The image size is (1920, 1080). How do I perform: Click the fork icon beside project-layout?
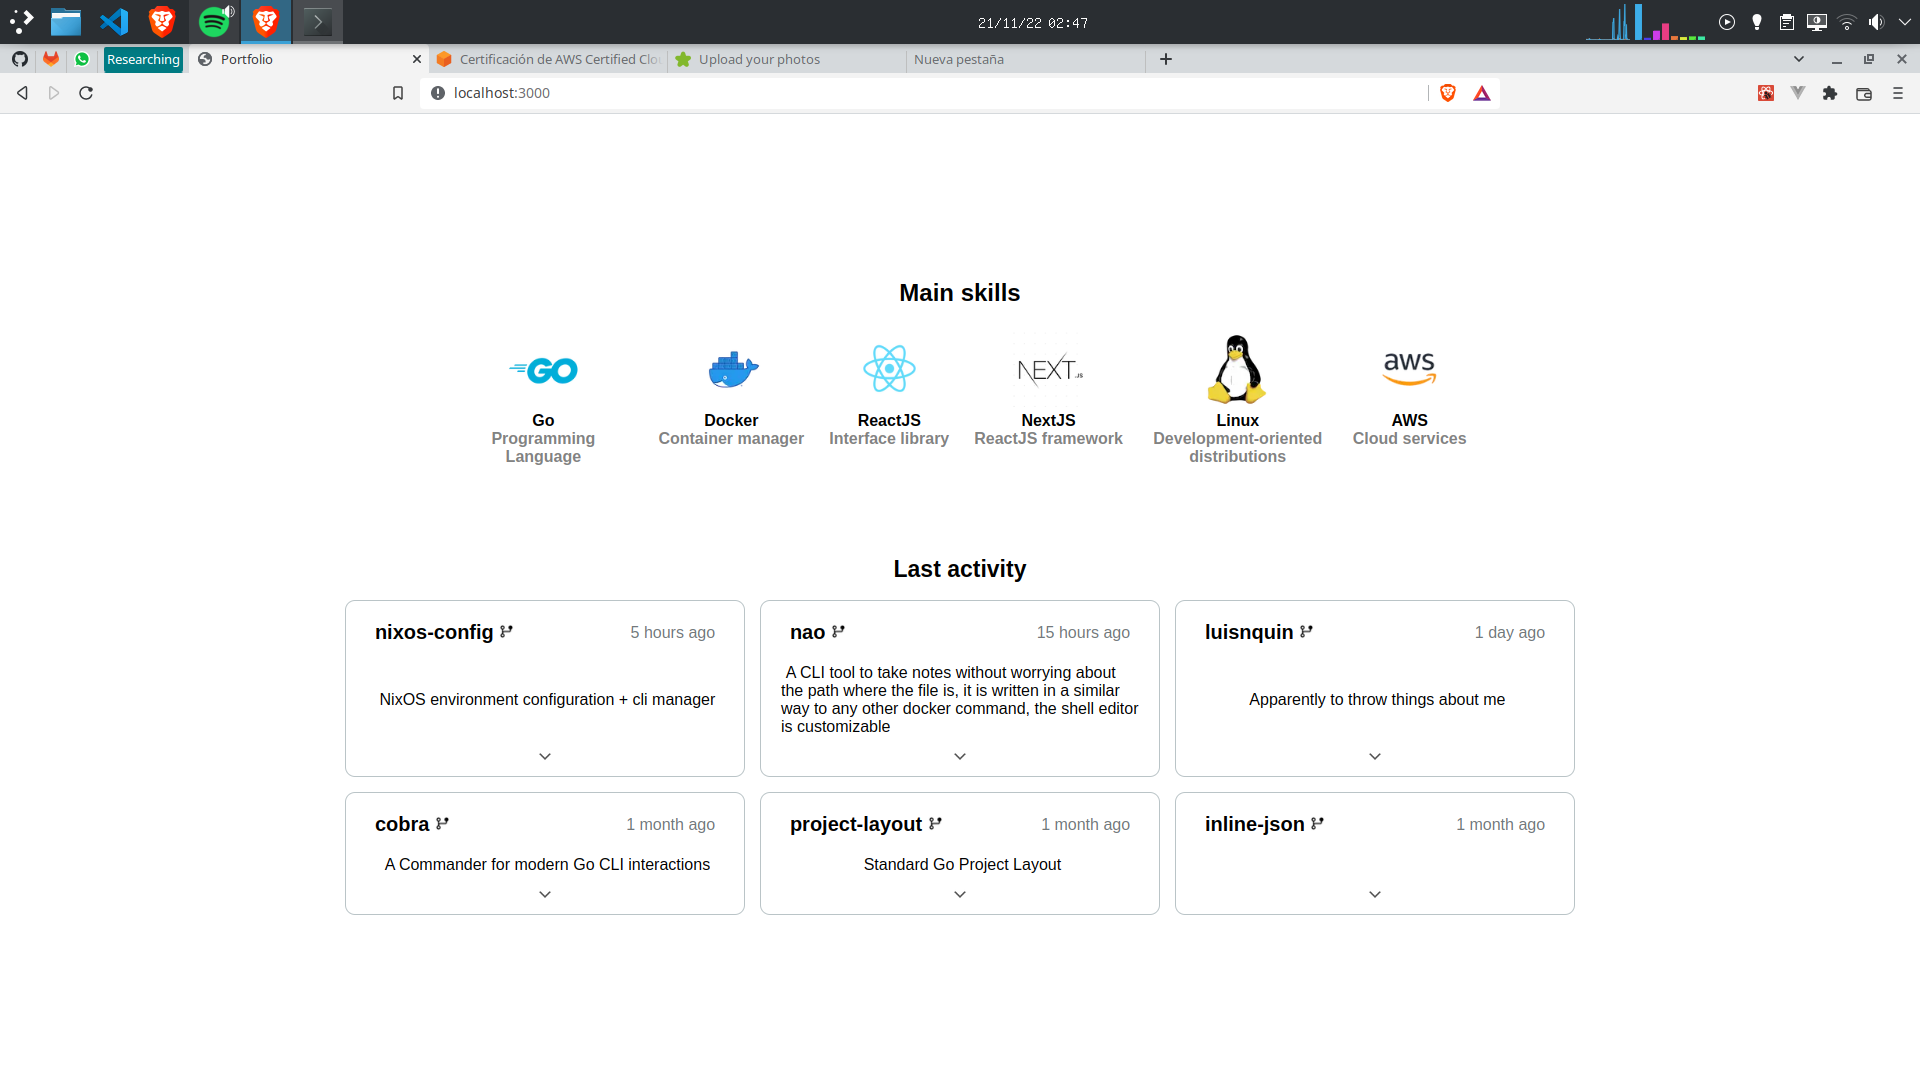(x=935, y=824)
